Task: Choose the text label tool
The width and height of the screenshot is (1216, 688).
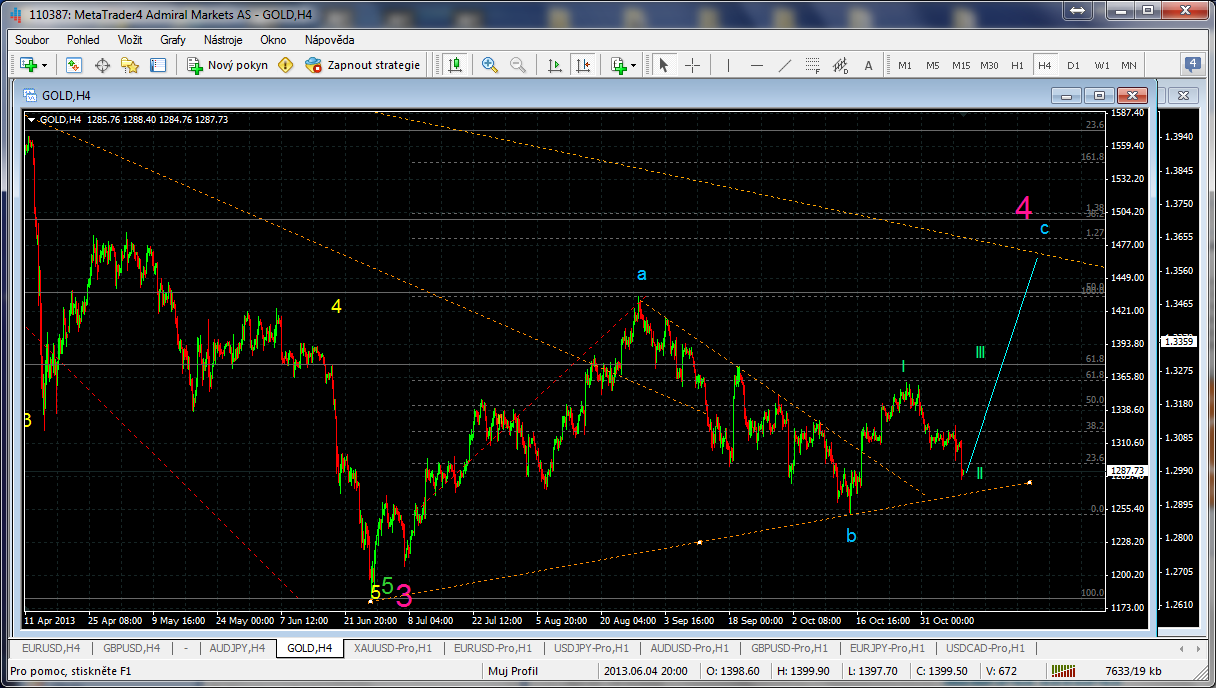Action: coord(868,65)
